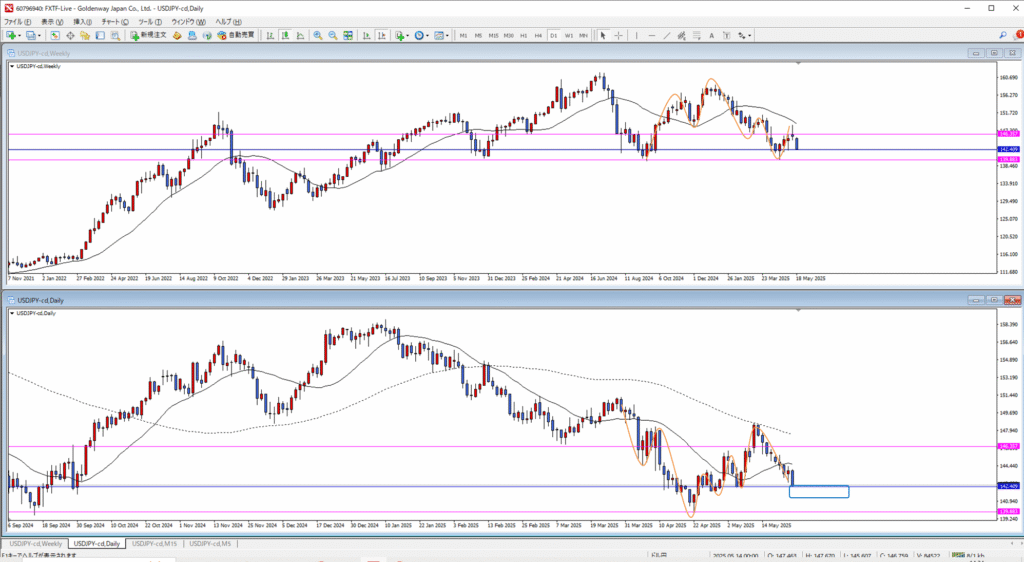Zoom in on the chart
1024x562 pixels.
click(x=317, y=35)
